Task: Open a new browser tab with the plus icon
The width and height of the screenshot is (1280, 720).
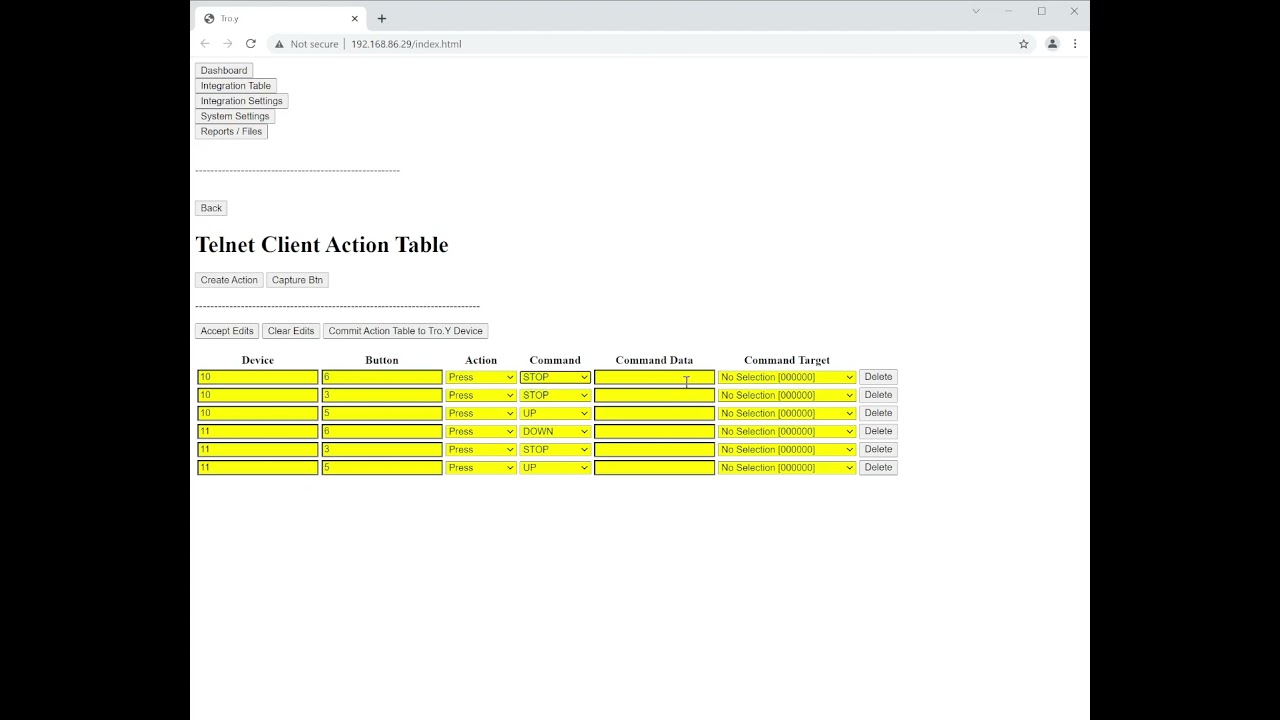Action: coord(382,18)
